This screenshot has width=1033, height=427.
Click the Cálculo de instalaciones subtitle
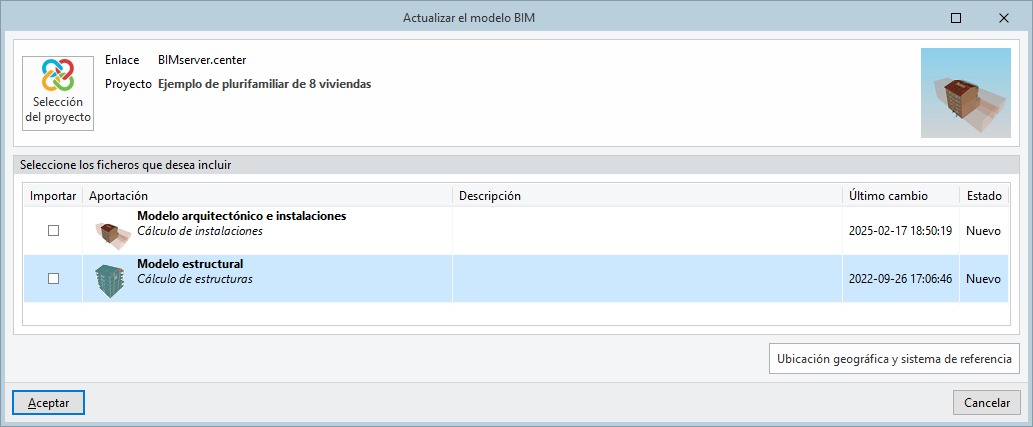click(200, 231)
